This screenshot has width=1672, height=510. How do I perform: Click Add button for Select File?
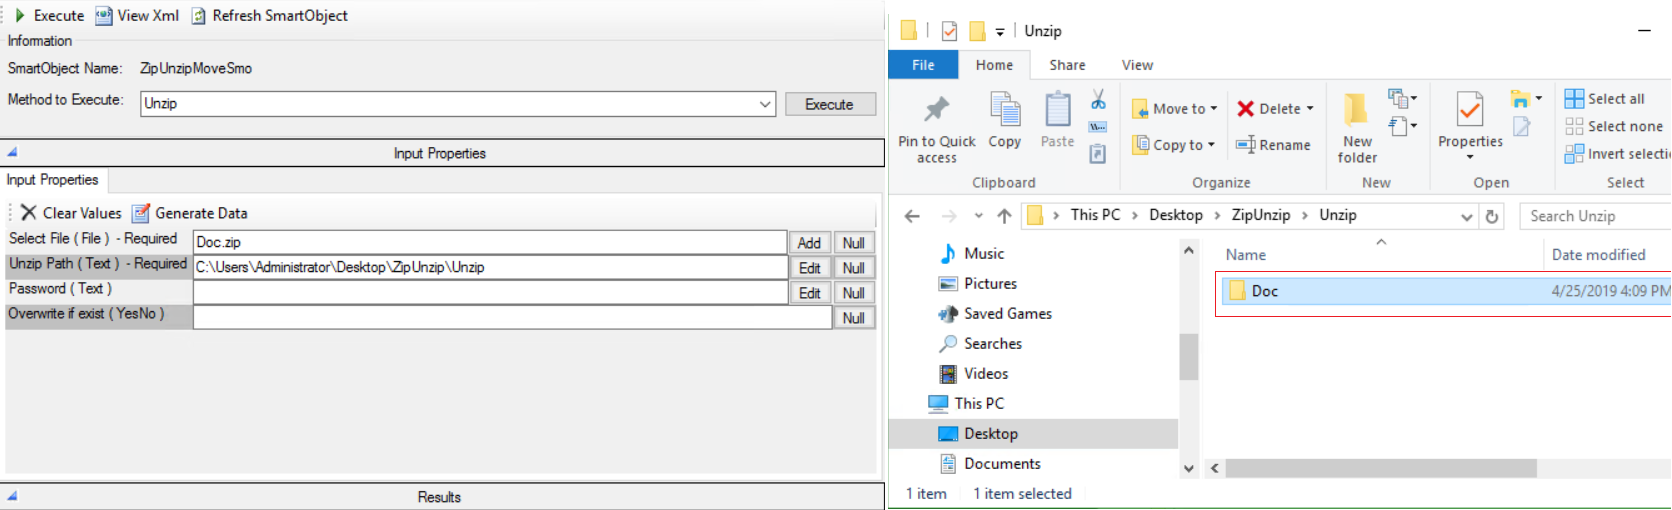(809, 243)
